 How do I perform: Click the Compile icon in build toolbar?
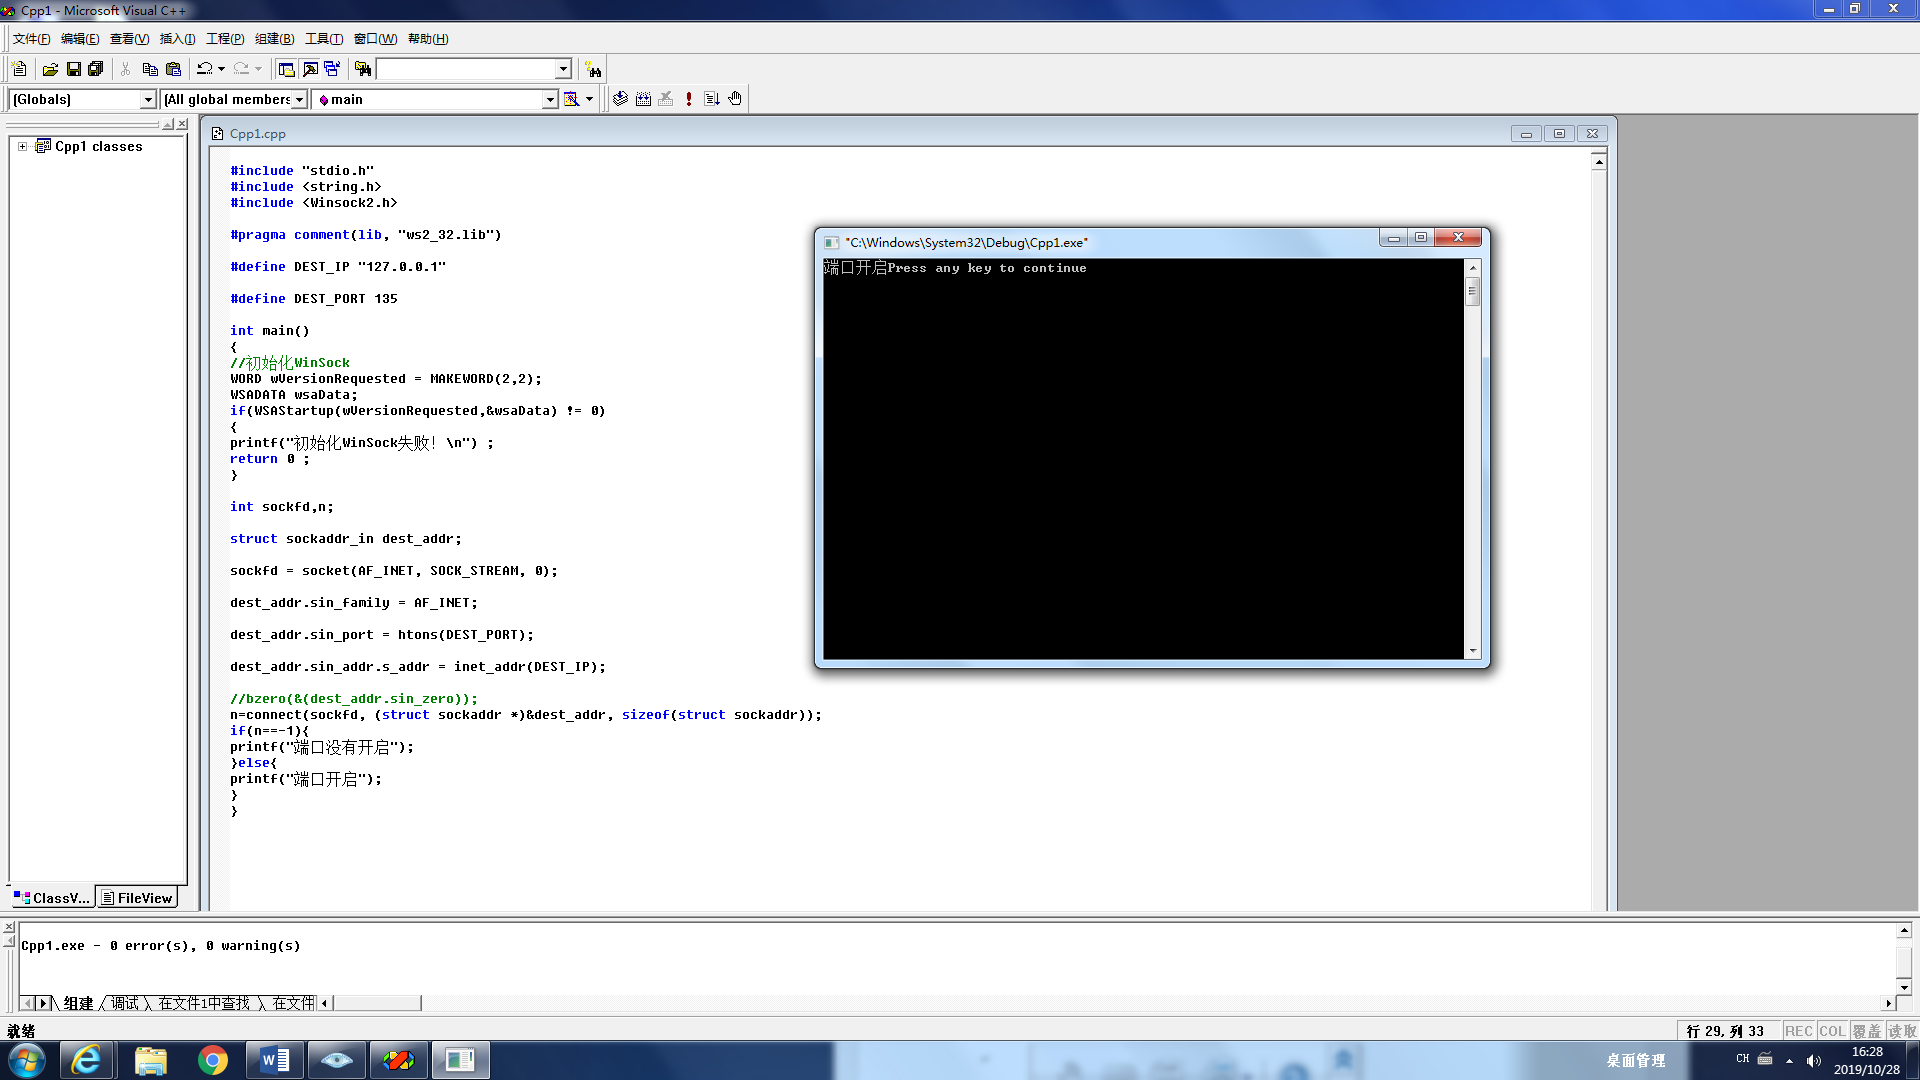tap(621, 99)
